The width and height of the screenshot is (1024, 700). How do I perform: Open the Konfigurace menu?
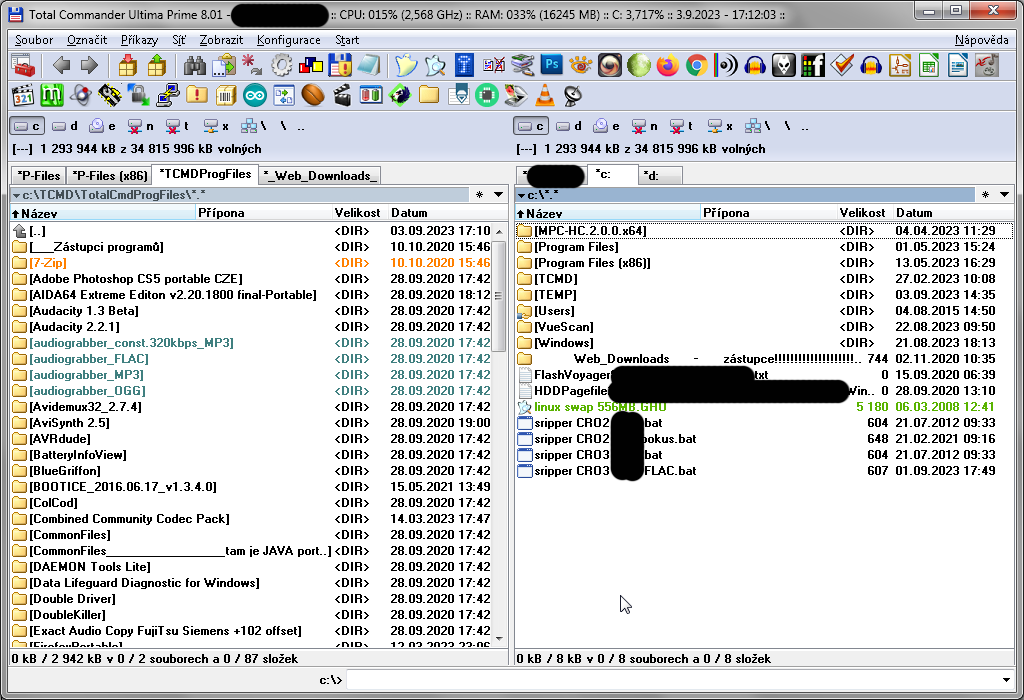pyautogui.click(x=288, y=40)
